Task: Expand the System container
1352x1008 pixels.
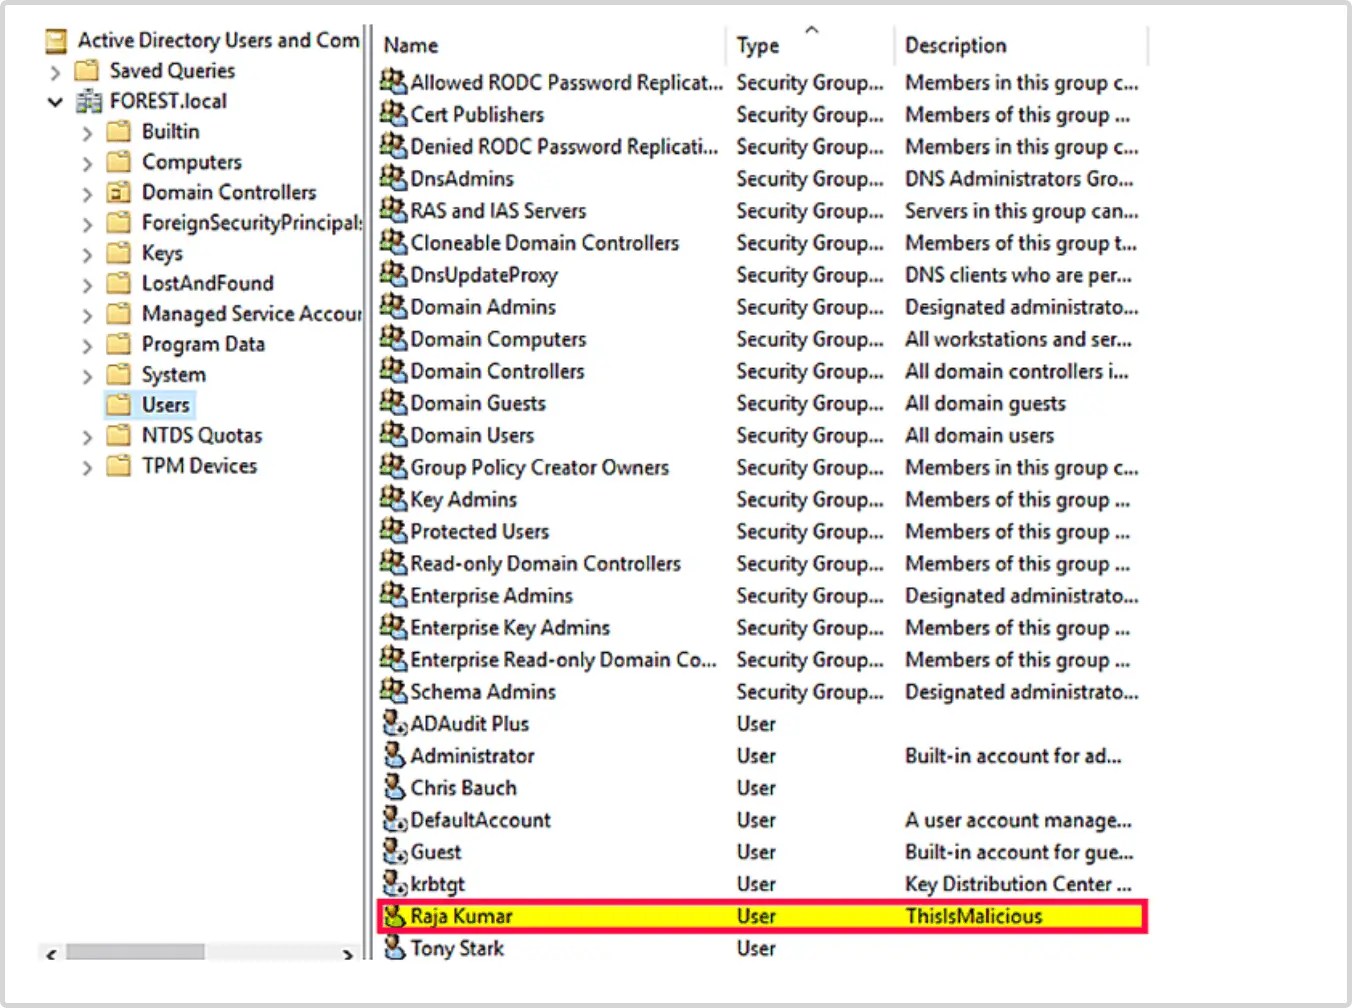Action: (87, 376)
